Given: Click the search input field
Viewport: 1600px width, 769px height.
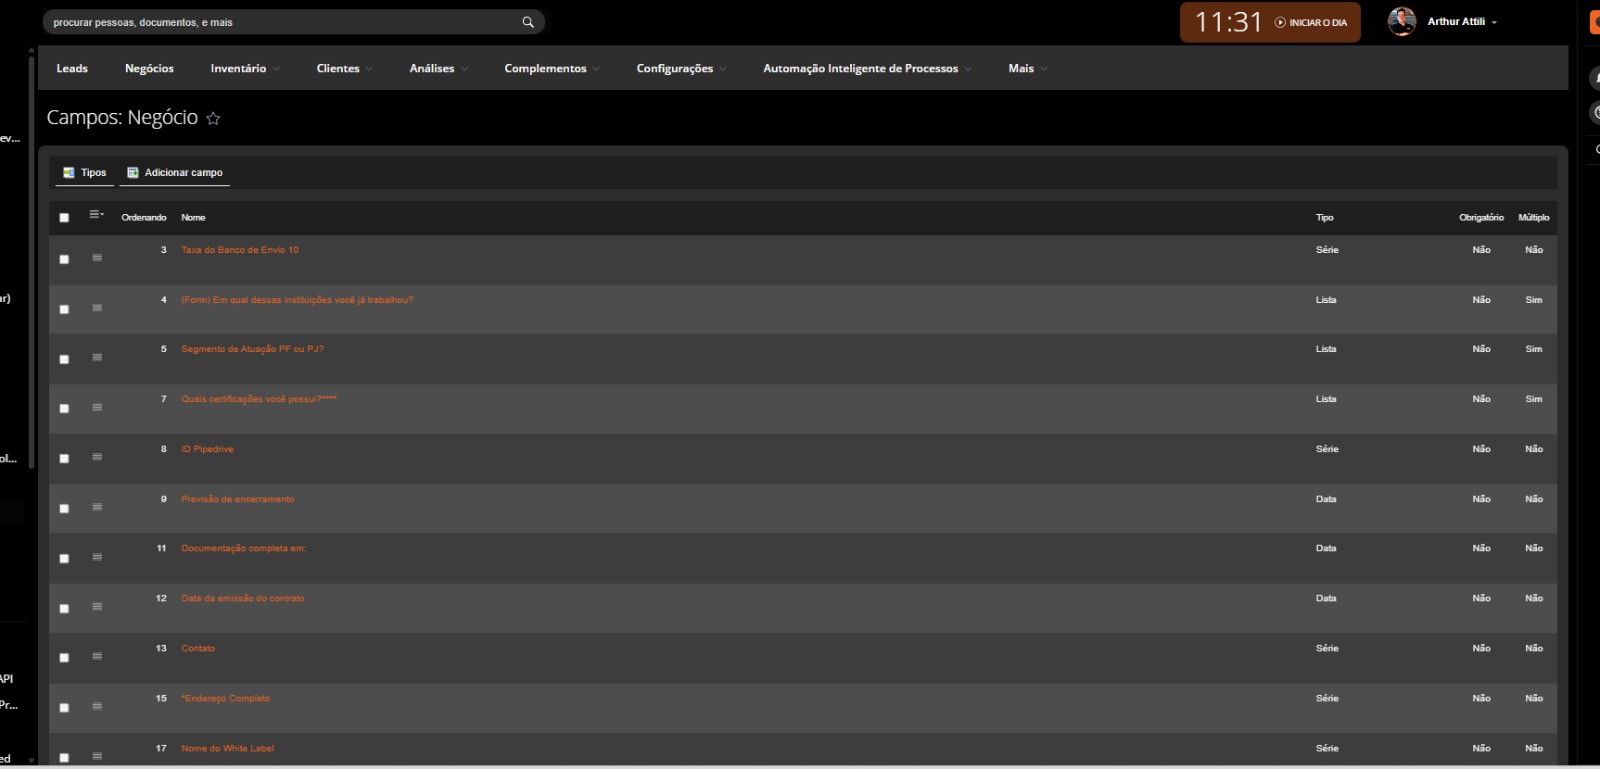Looking at the screenshot, I should pyautogui.click(x=280, y=22).
